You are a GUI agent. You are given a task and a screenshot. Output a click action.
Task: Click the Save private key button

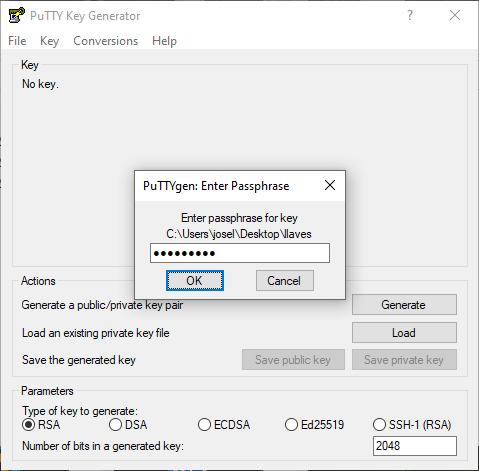point(404,360)
